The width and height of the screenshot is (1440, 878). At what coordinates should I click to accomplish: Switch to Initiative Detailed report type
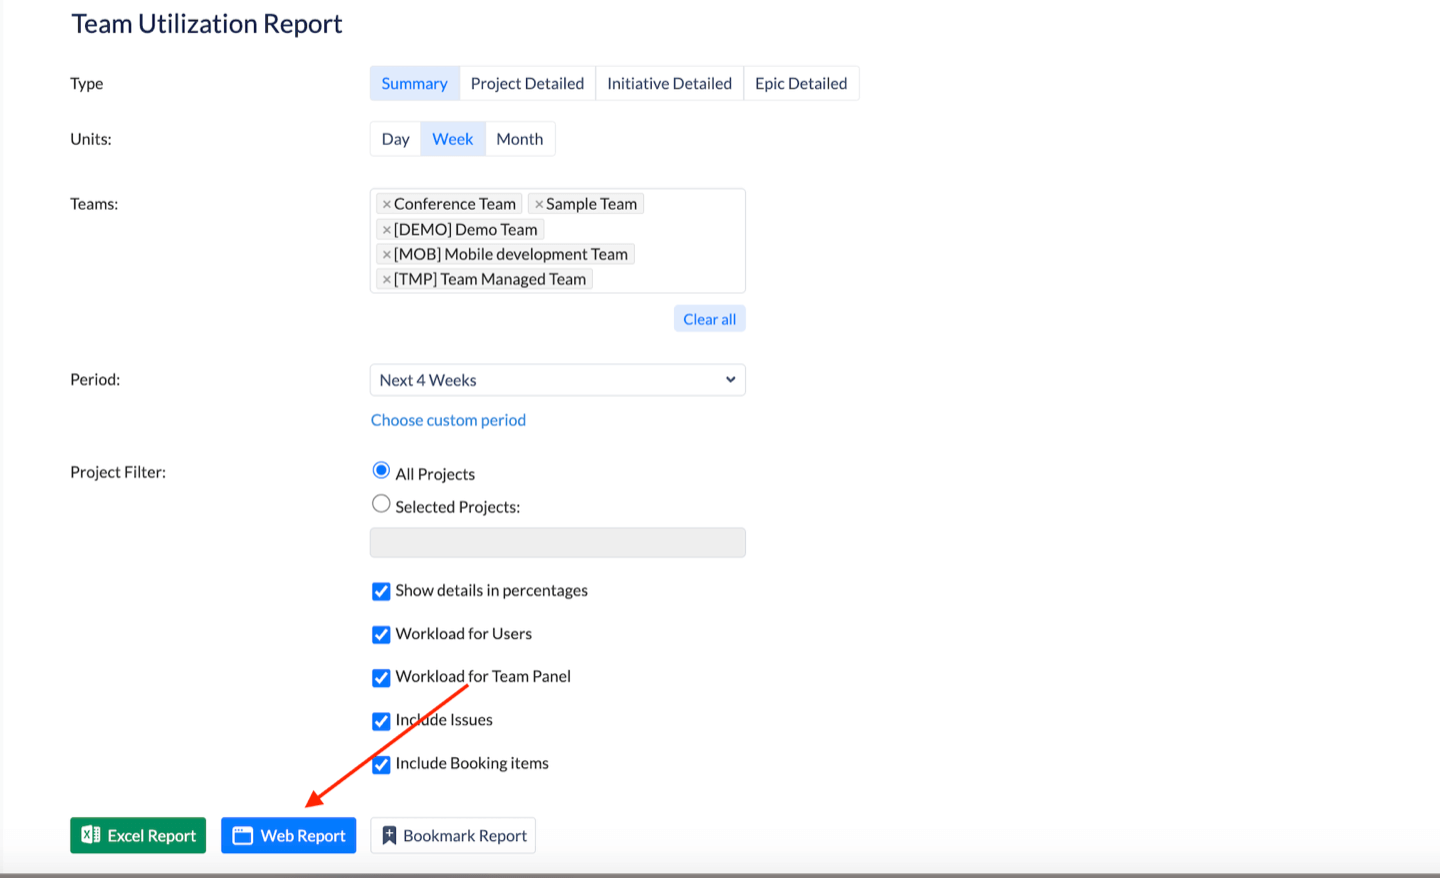pyautogui.click(x=669, y=83)
